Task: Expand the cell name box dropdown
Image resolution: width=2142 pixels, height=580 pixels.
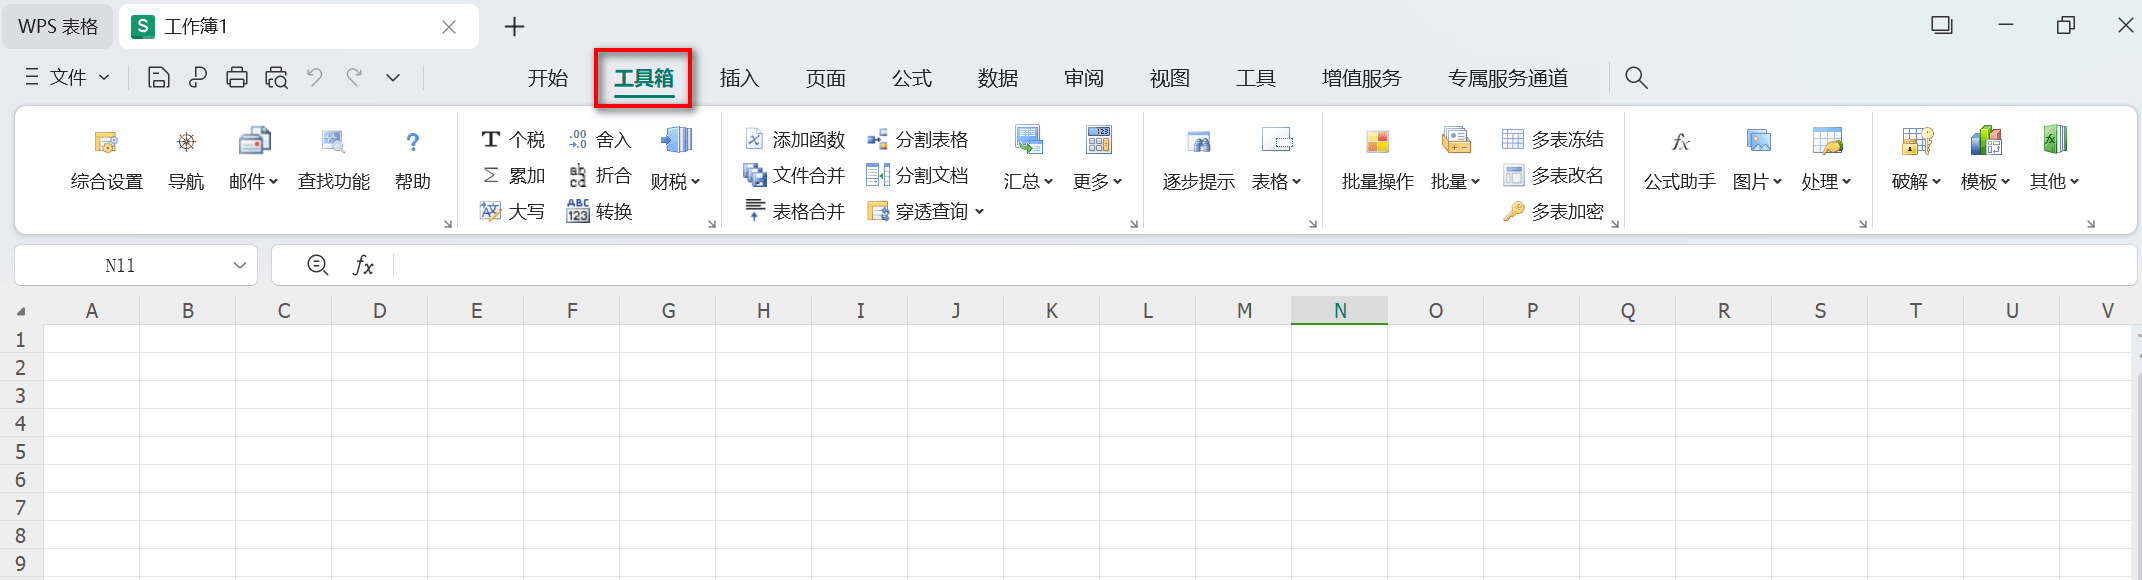Action: point(240,265)
